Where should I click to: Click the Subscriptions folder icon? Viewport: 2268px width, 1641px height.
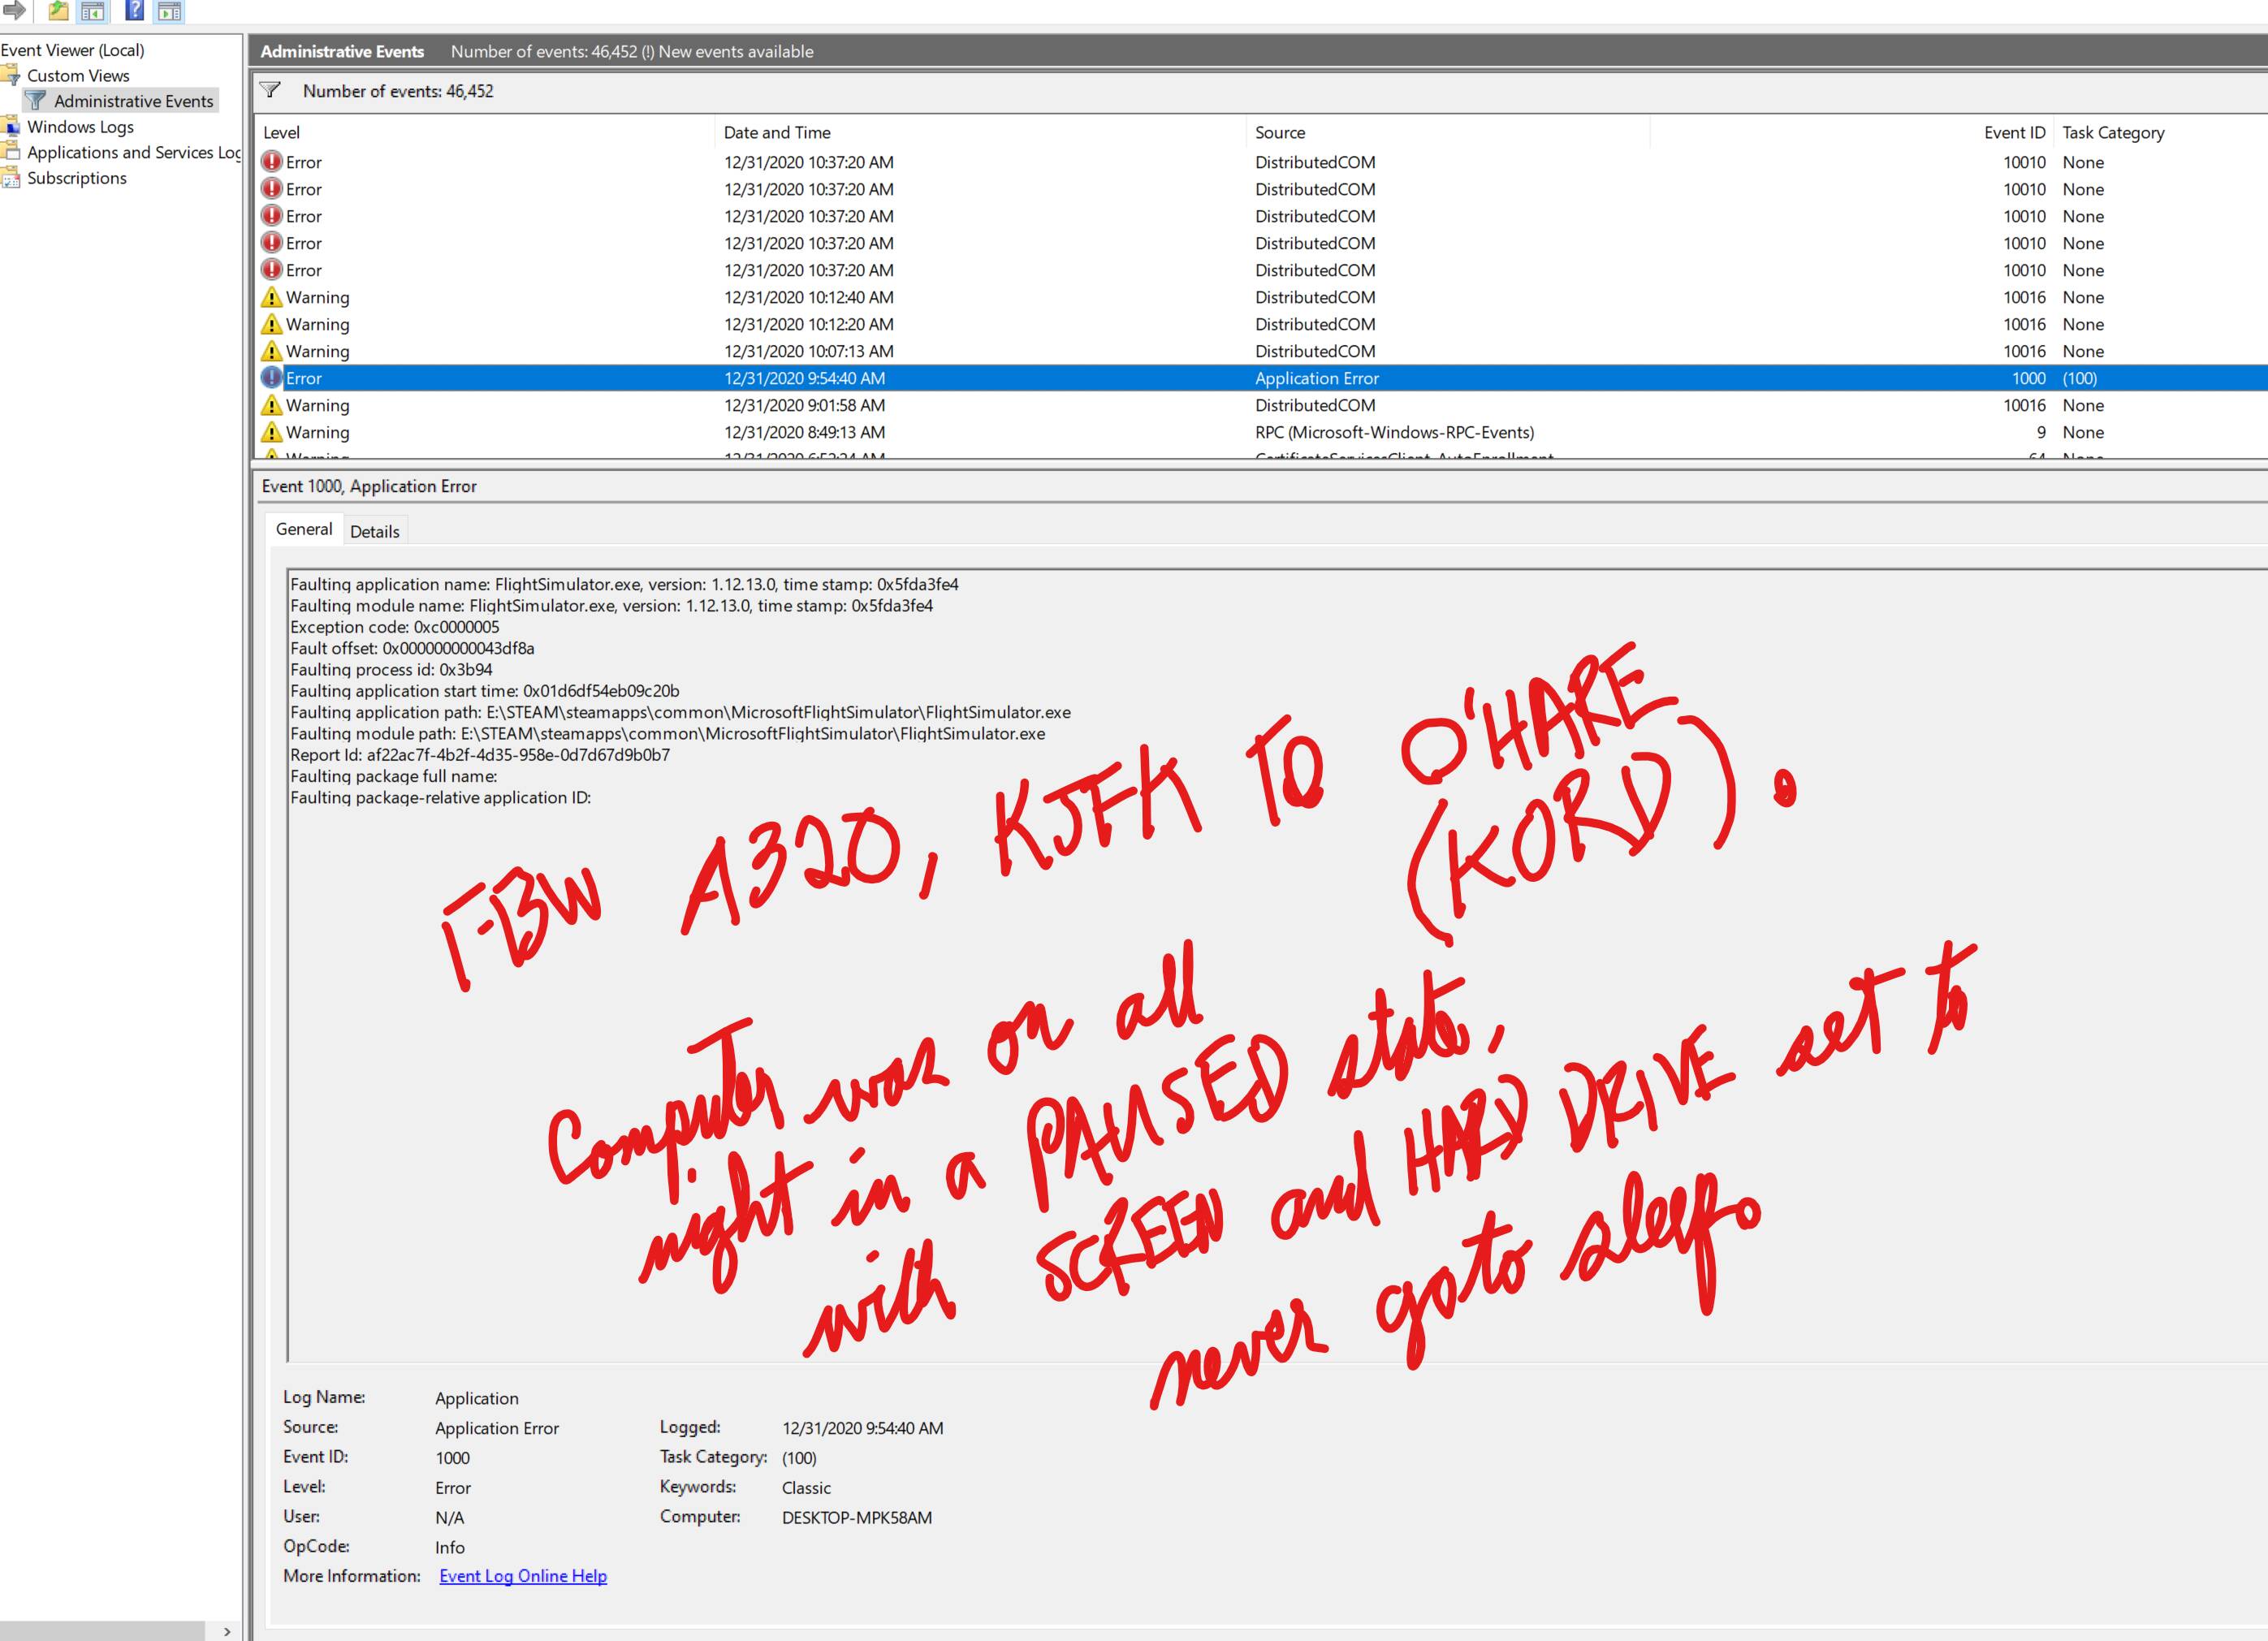(x=11, y=178)
